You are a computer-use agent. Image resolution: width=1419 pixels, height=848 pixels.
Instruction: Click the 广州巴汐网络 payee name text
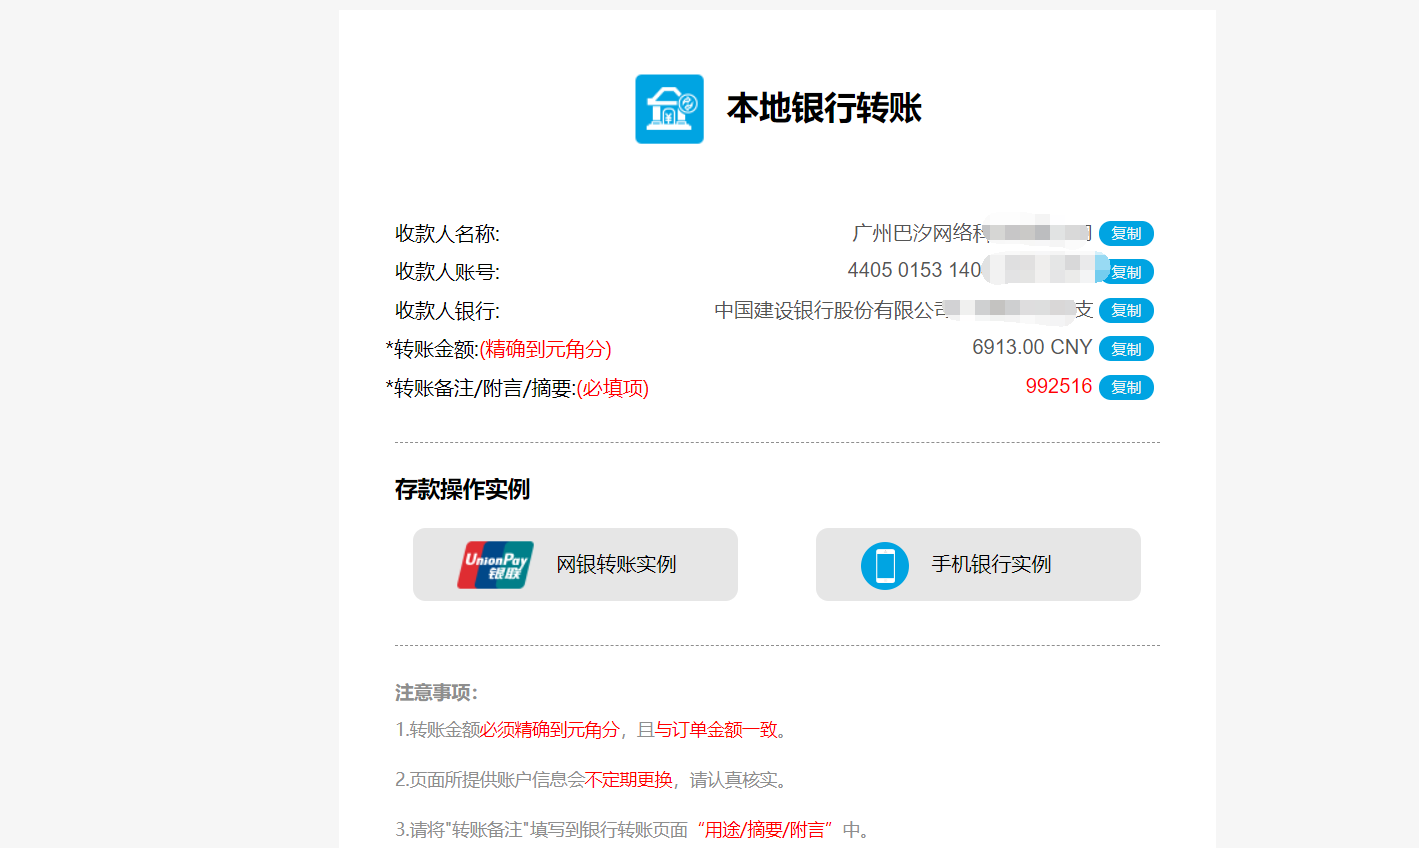point(918,233)
